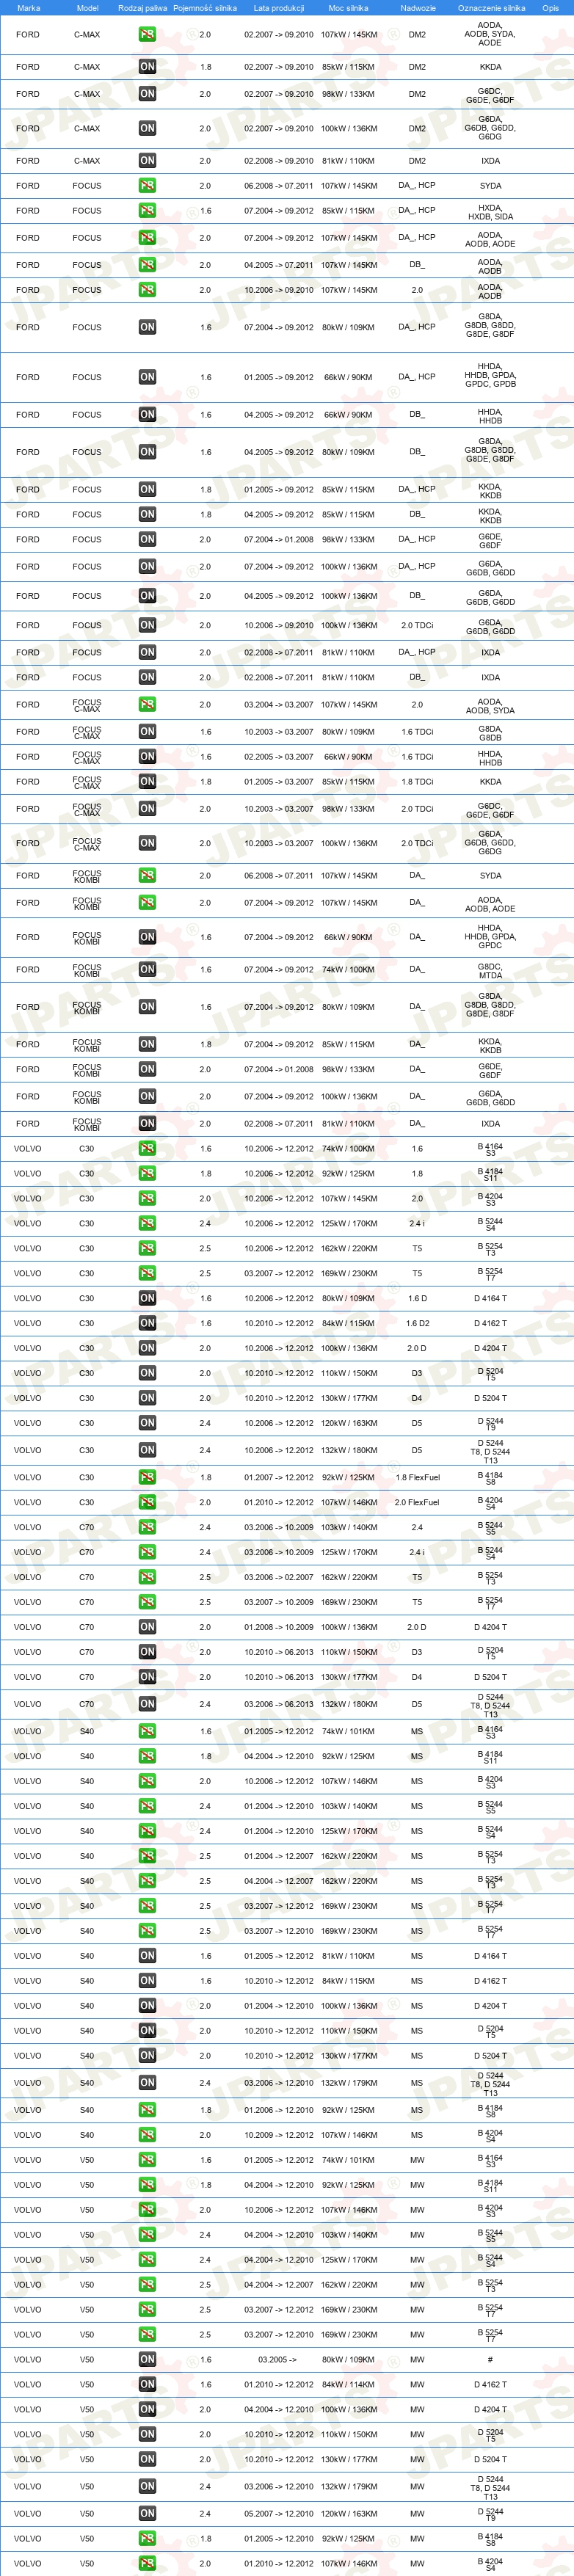Click the Pojemność silnika column header

pyautogui.click(x=205, y=8)
